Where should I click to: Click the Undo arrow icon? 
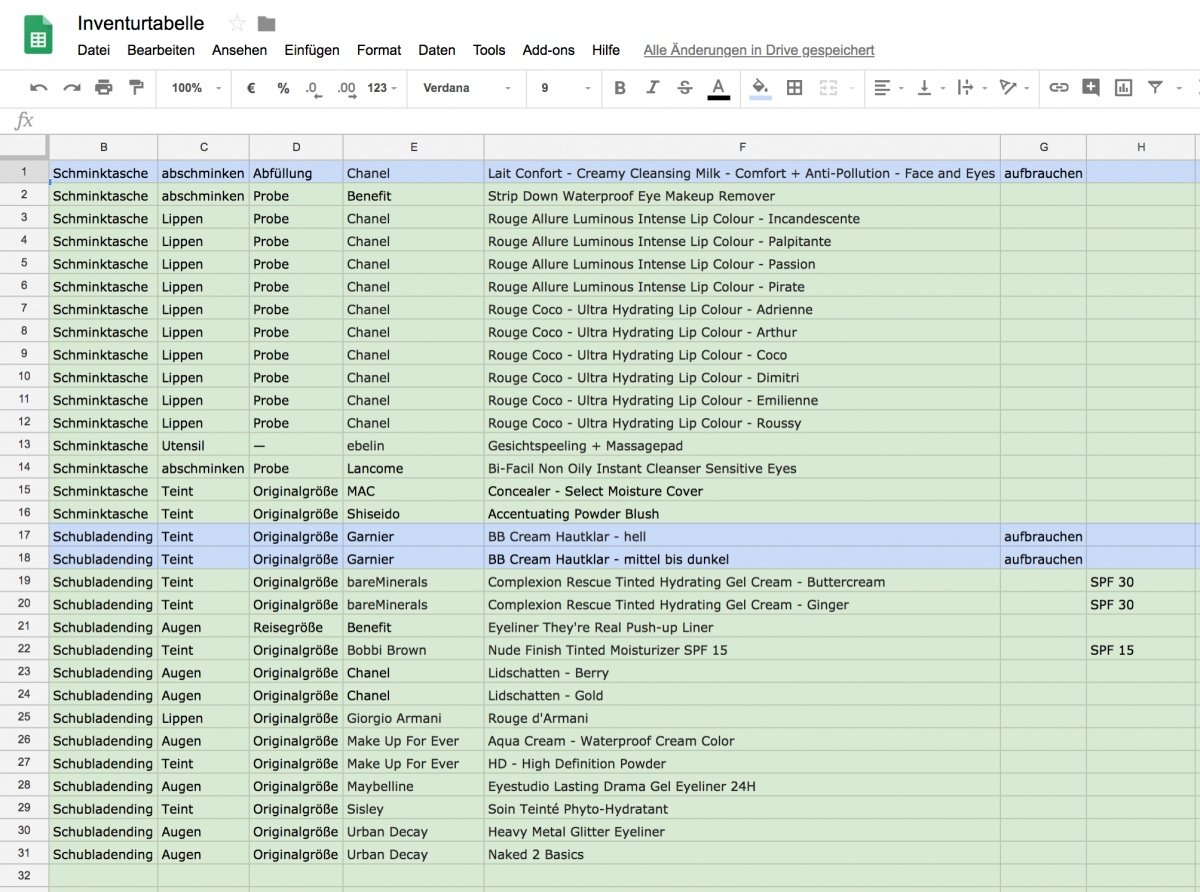[x=39, y=88]
